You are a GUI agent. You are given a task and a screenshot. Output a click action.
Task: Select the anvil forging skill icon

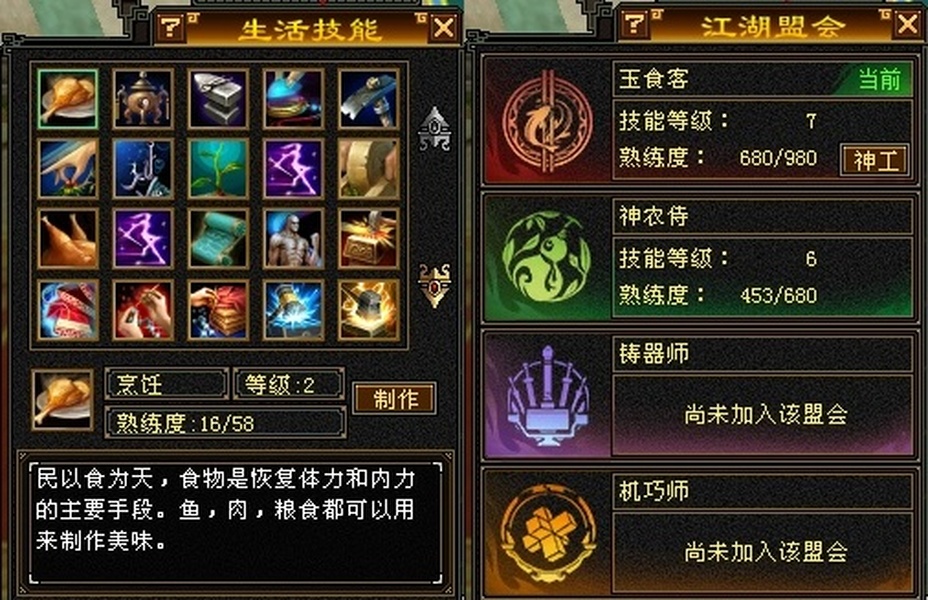click(218, 98)
